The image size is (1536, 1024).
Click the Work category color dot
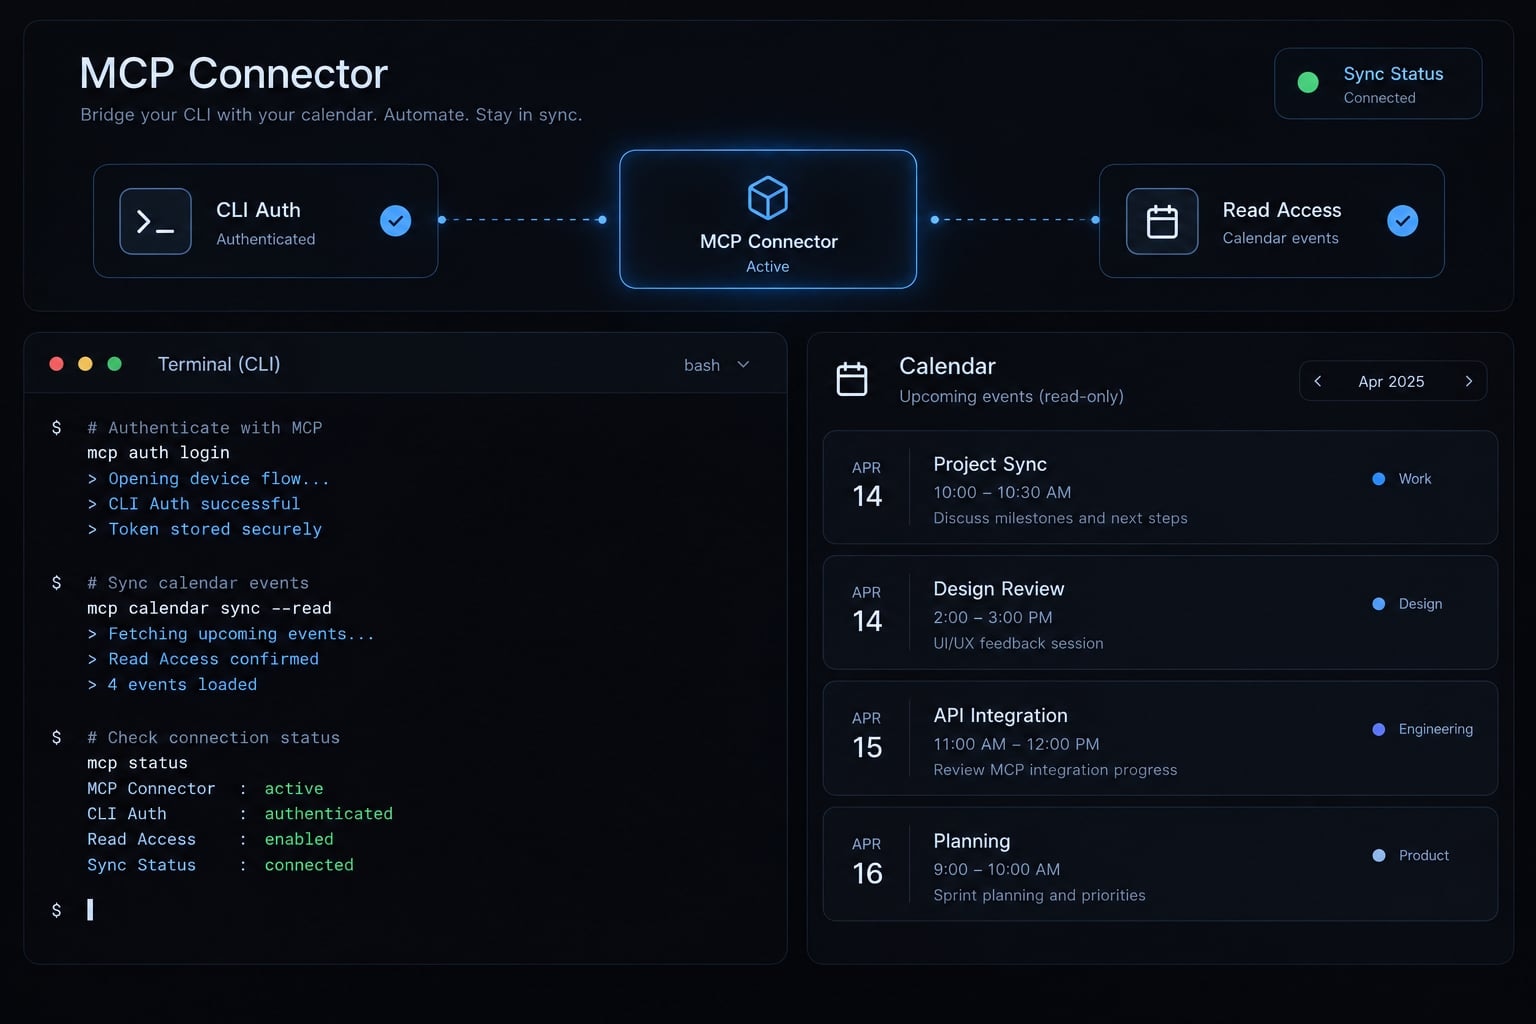tap(1379, 479)
